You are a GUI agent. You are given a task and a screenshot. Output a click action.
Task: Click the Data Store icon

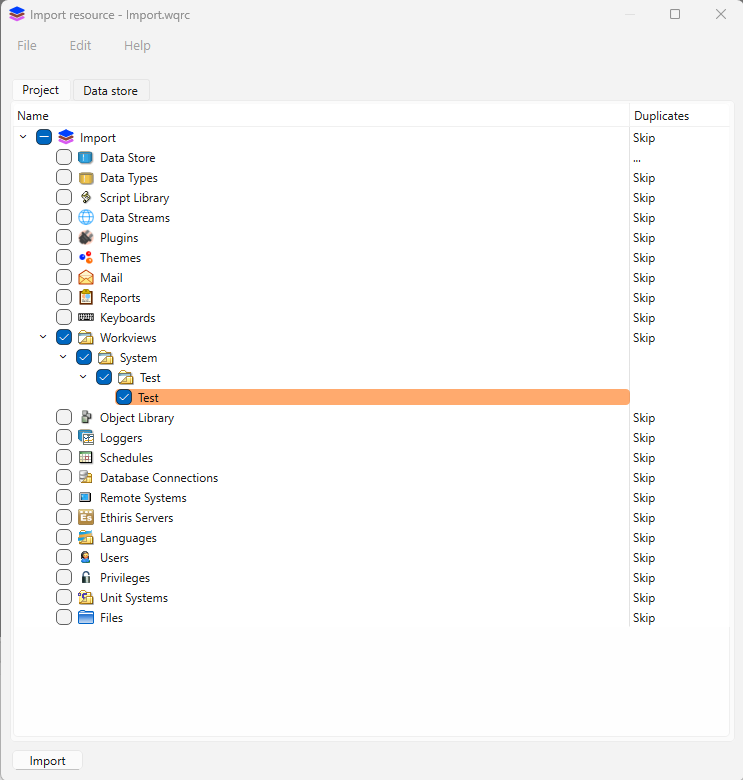coord(86,158)
